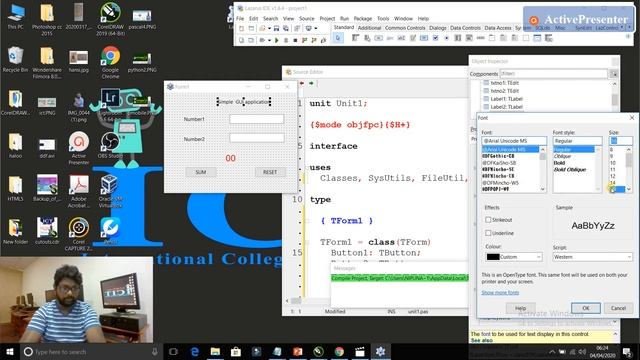Open the run mode dropdown arrow before Run
This screenshot has height=360, width=640.
click(269, 40)
